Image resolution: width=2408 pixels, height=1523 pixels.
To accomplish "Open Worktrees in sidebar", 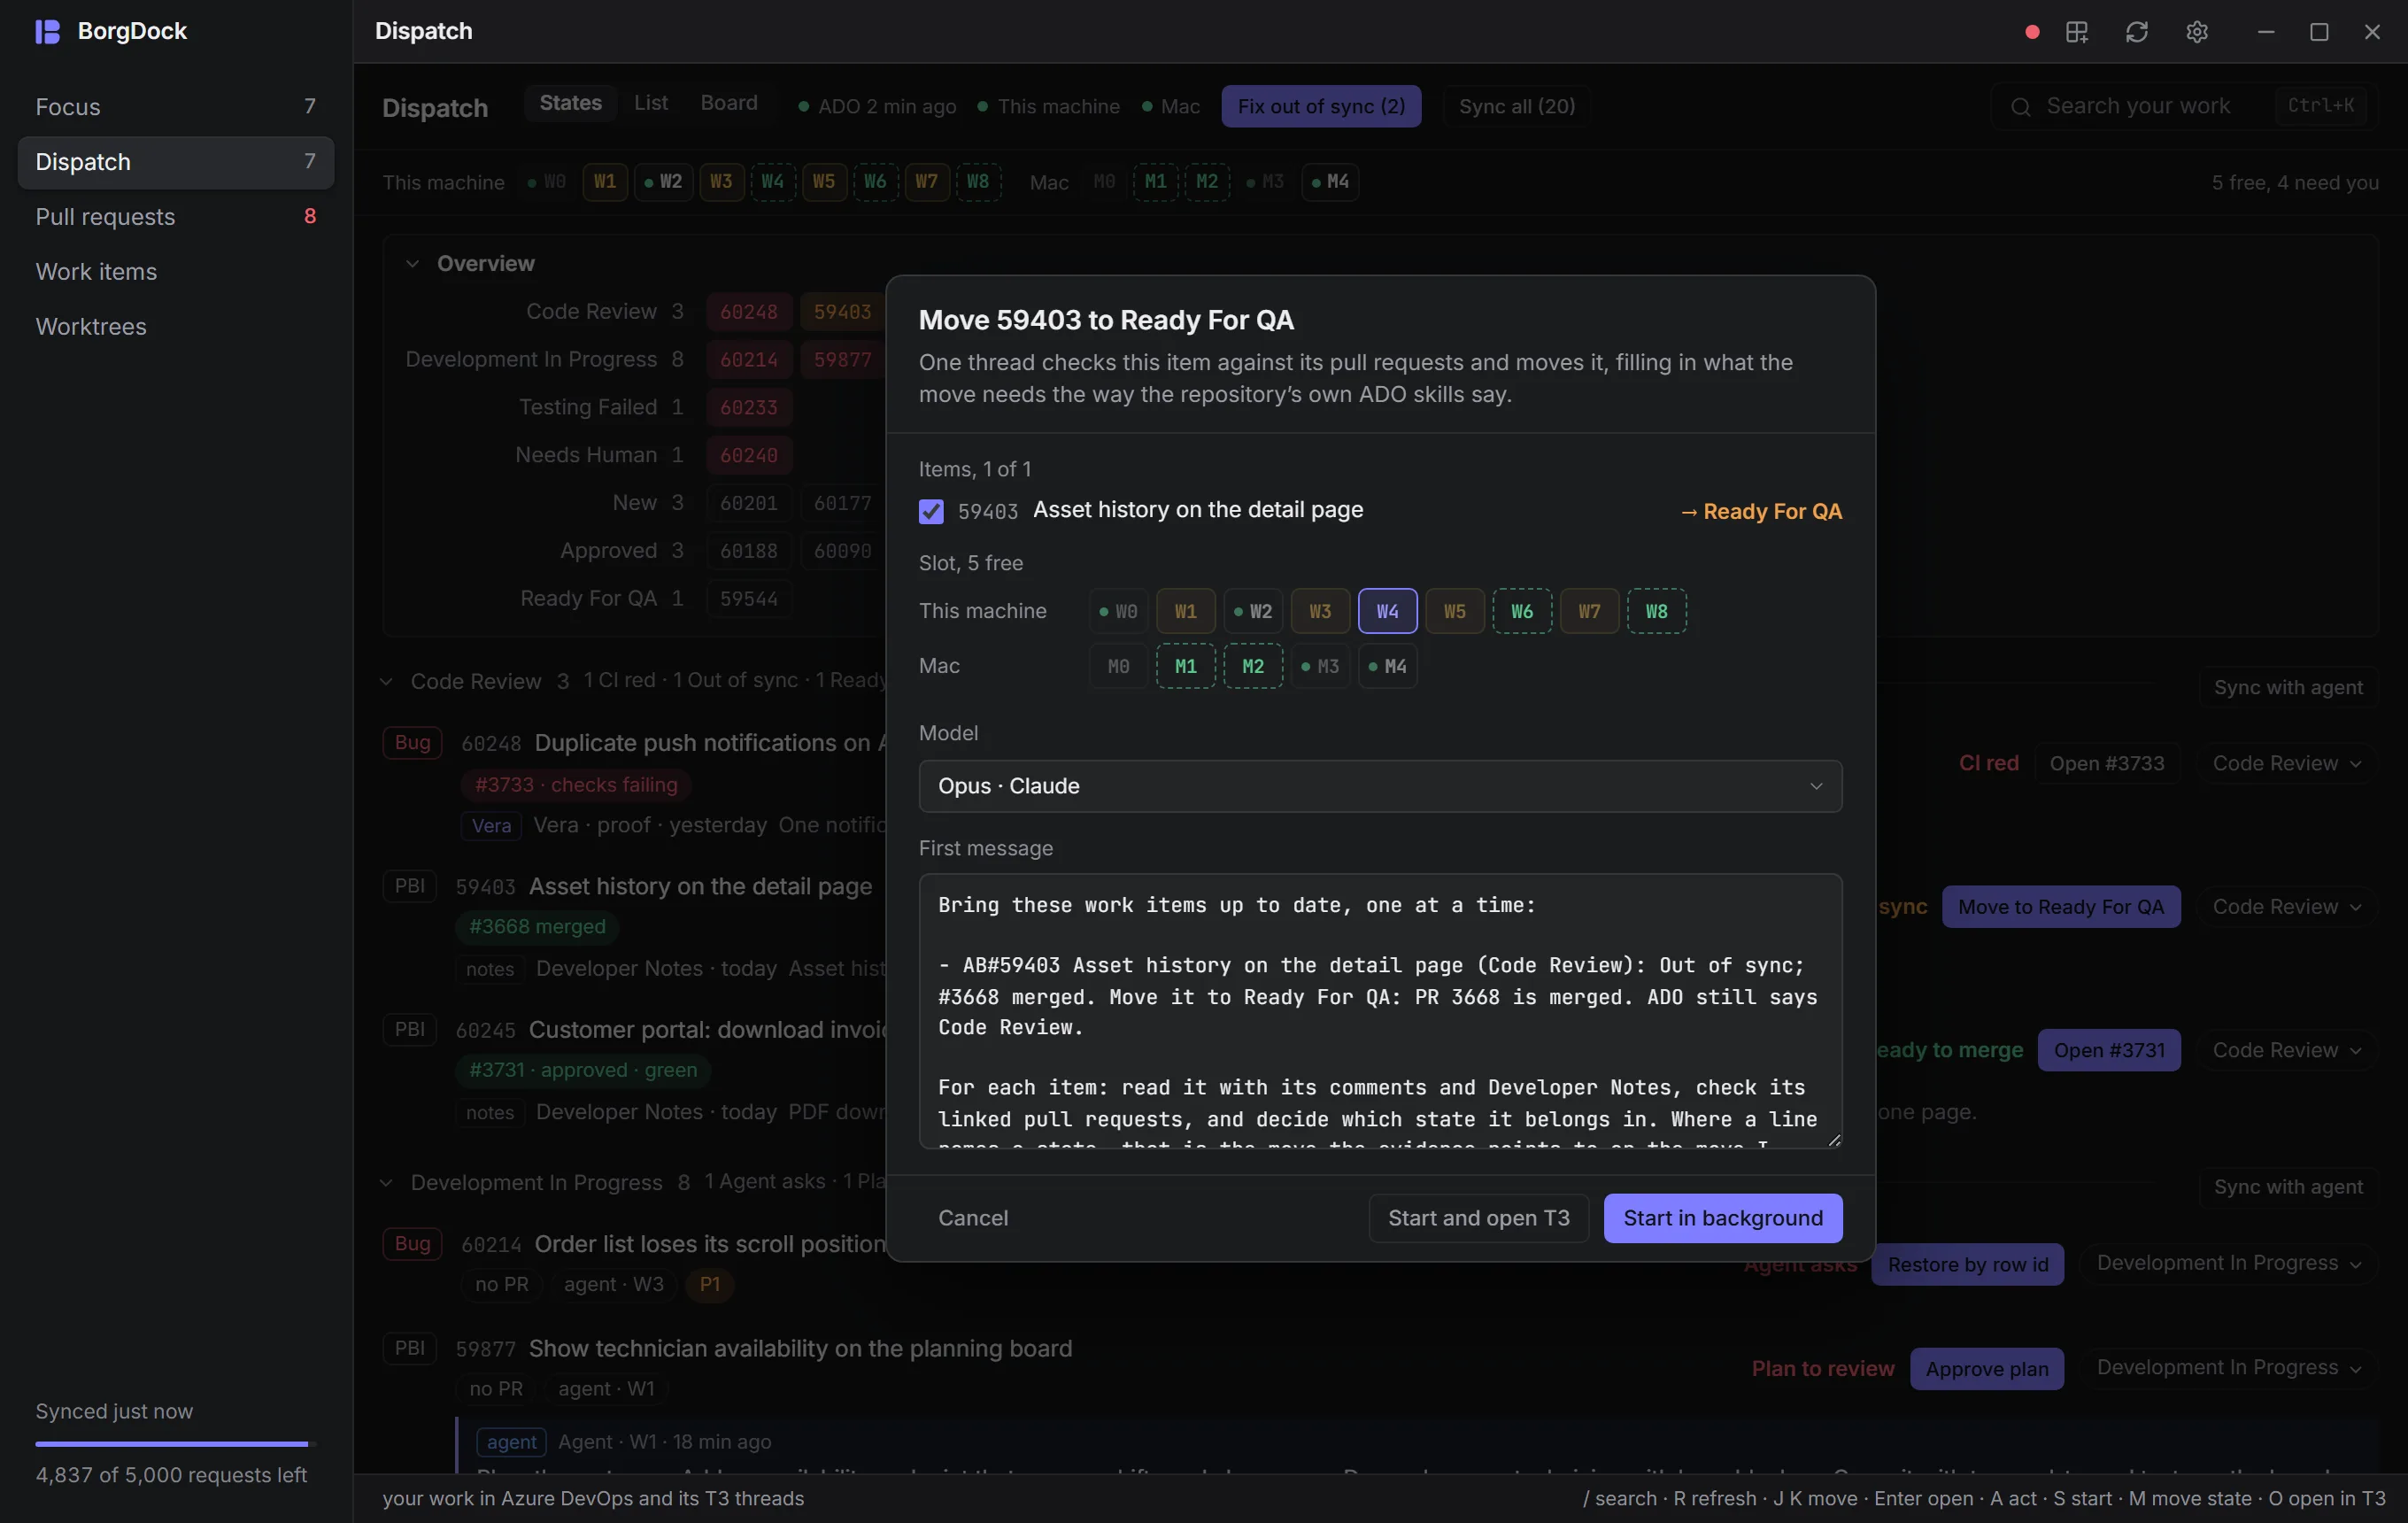I will (176, 327).
